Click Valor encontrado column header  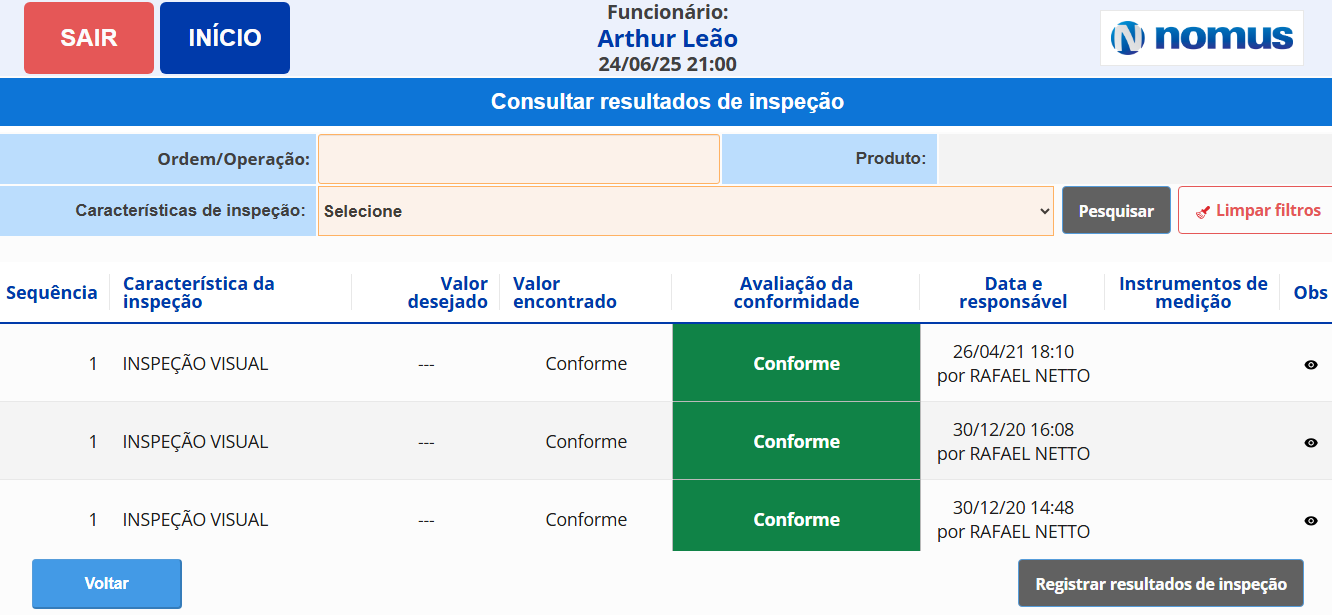(564, 293)
